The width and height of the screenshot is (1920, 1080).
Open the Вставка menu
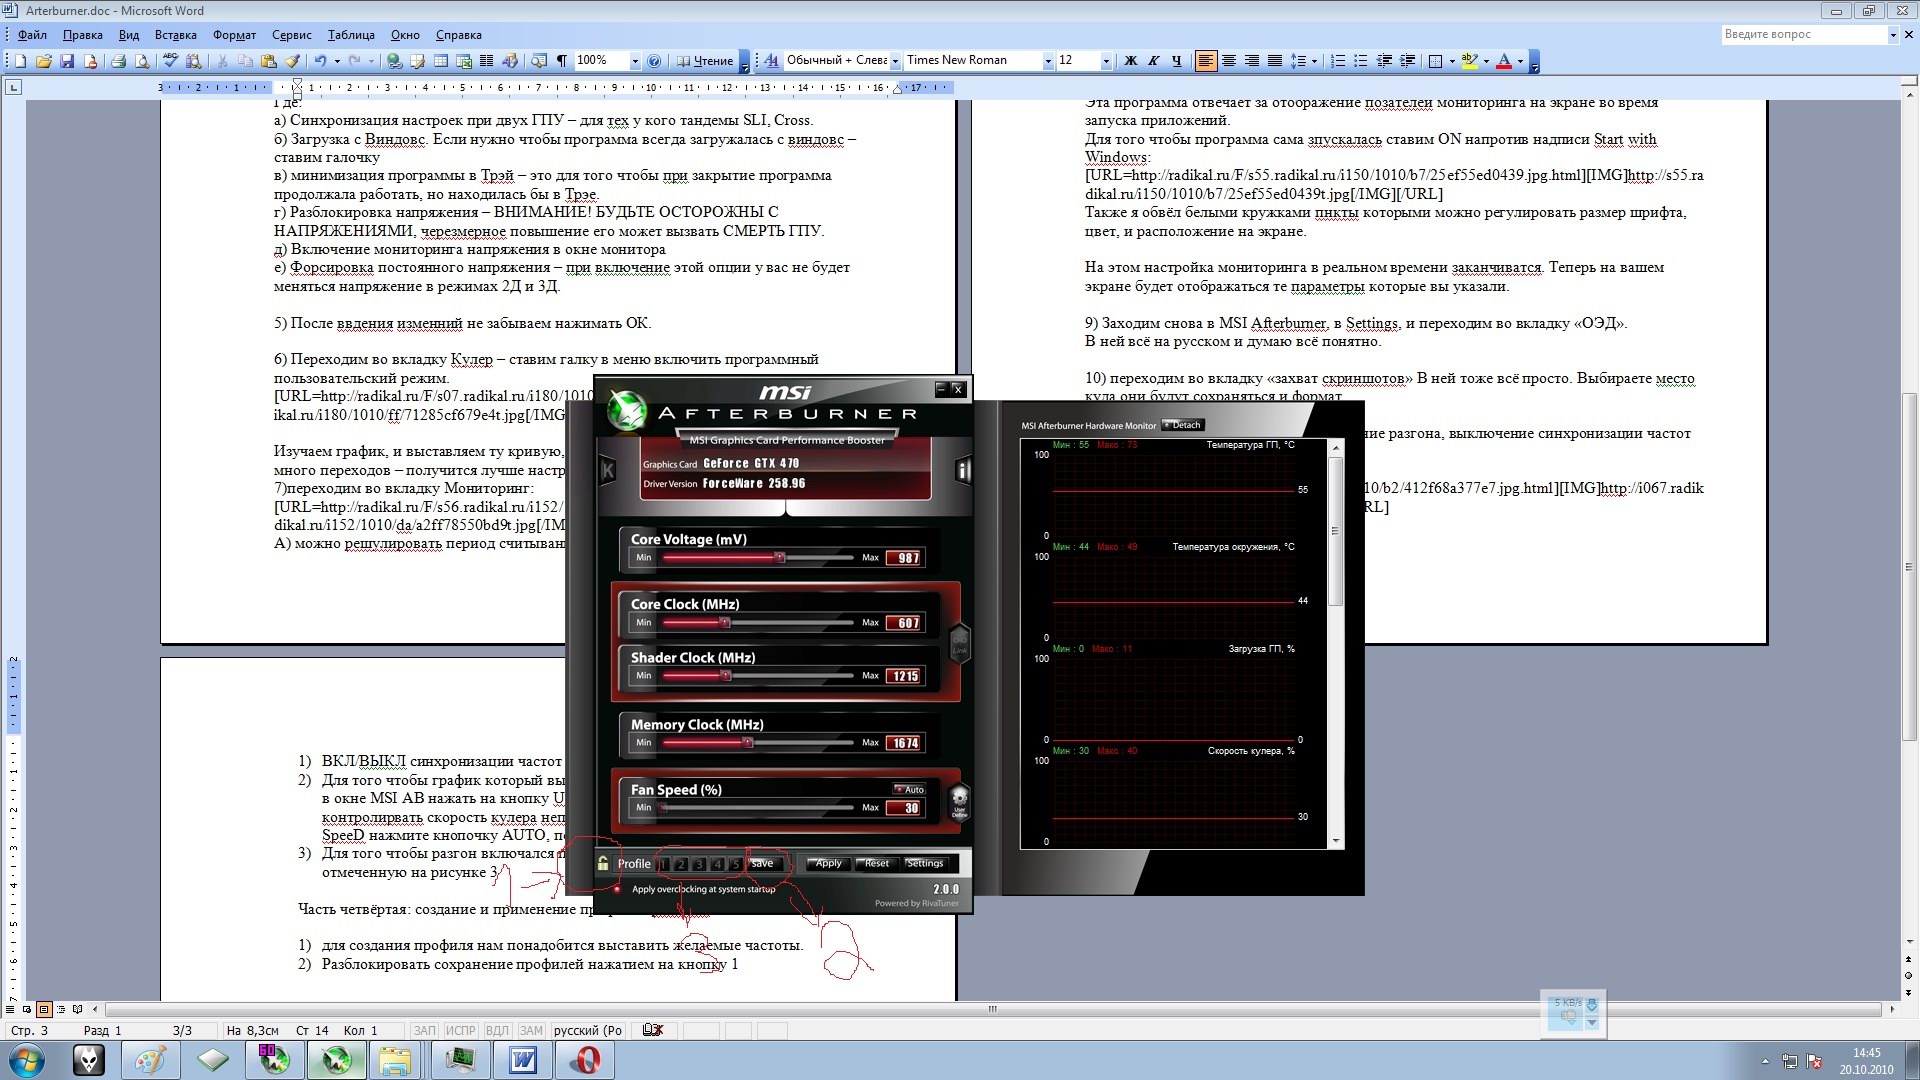pos(175,35)
